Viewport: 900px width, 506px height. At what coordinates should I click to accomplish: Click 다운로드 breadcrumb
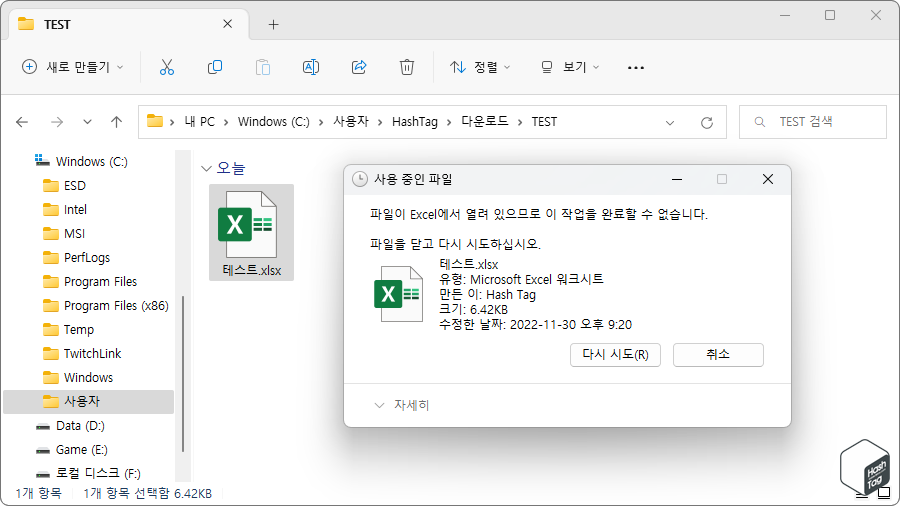click(485, 122)
